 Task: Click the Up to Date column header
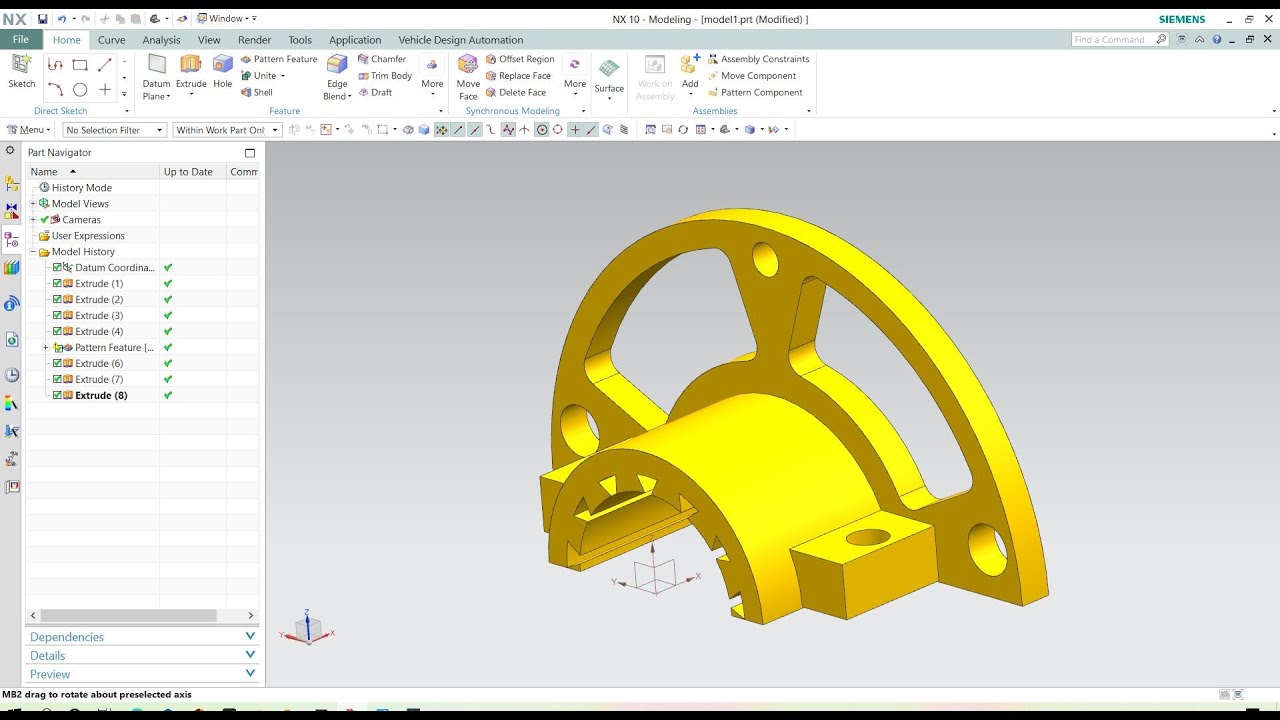pyautogui.click(x=193, y=172)
